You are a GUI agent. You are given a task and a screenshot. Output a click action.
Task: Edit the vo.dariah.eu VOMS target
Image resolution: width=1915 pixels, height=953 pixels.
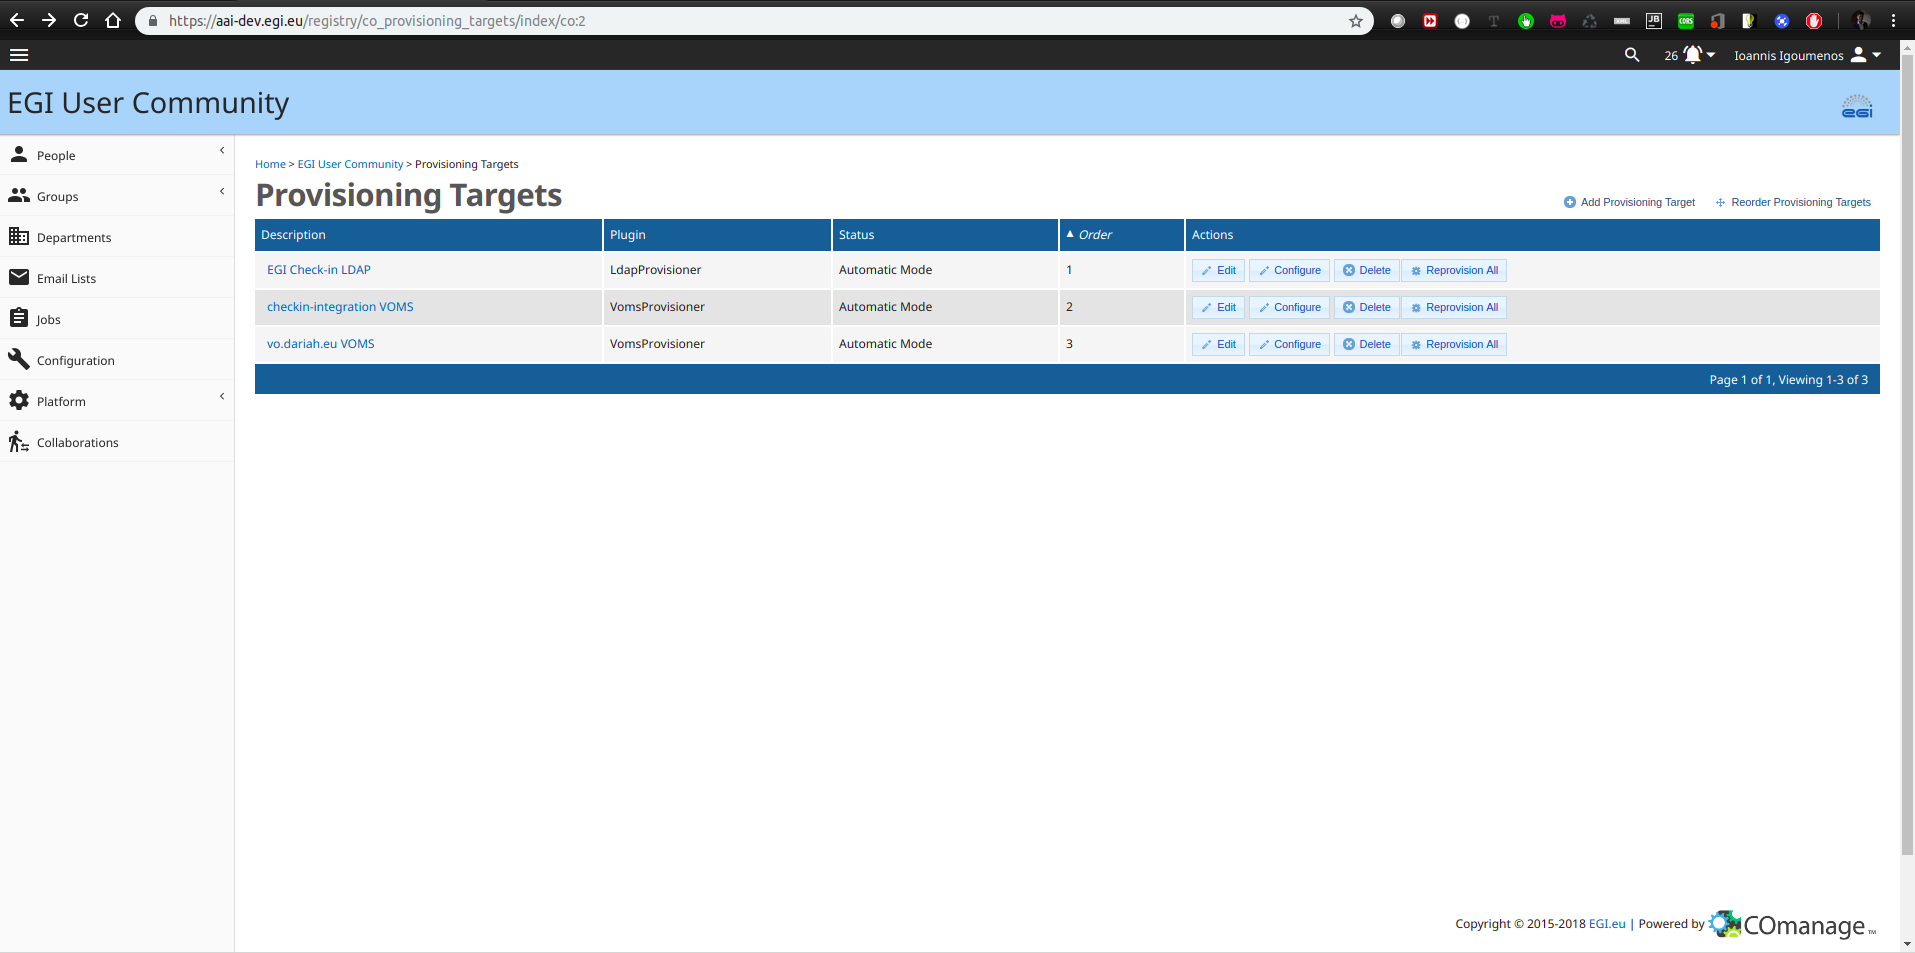tap(1218, 344)
